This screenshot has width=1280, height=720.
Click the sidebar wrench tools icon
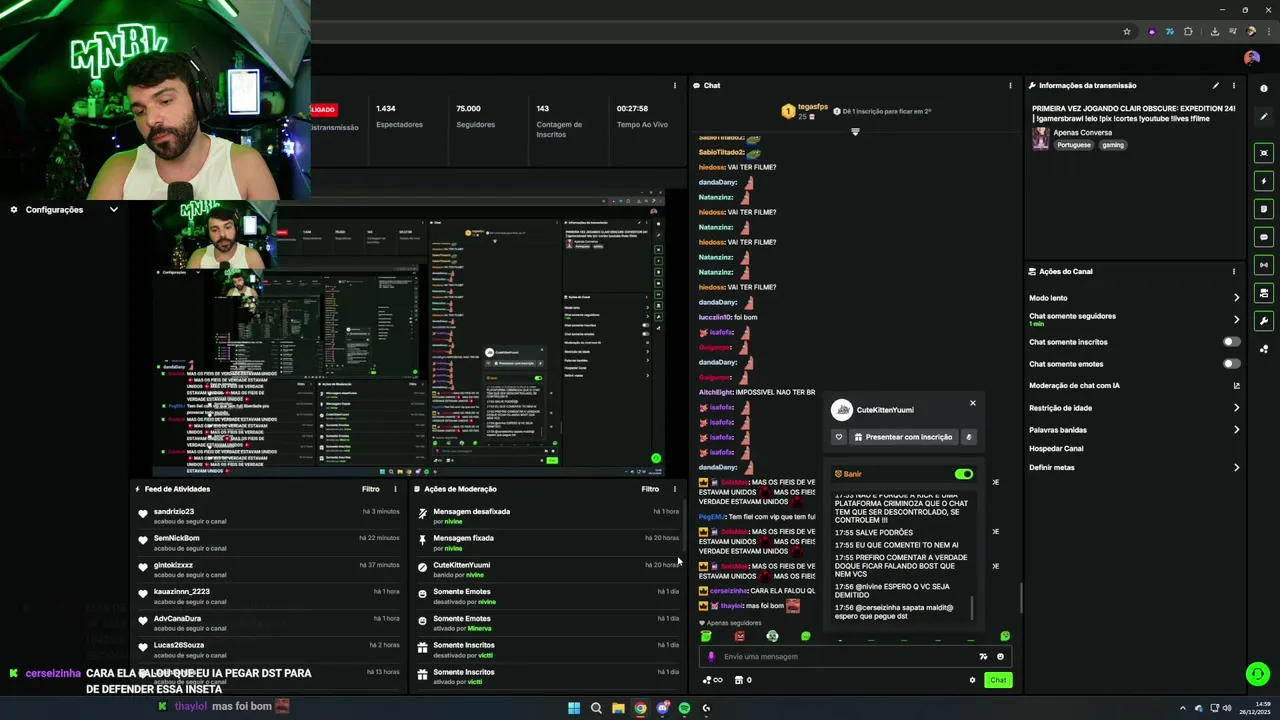pyautogui.click(x=1264, y=321)
